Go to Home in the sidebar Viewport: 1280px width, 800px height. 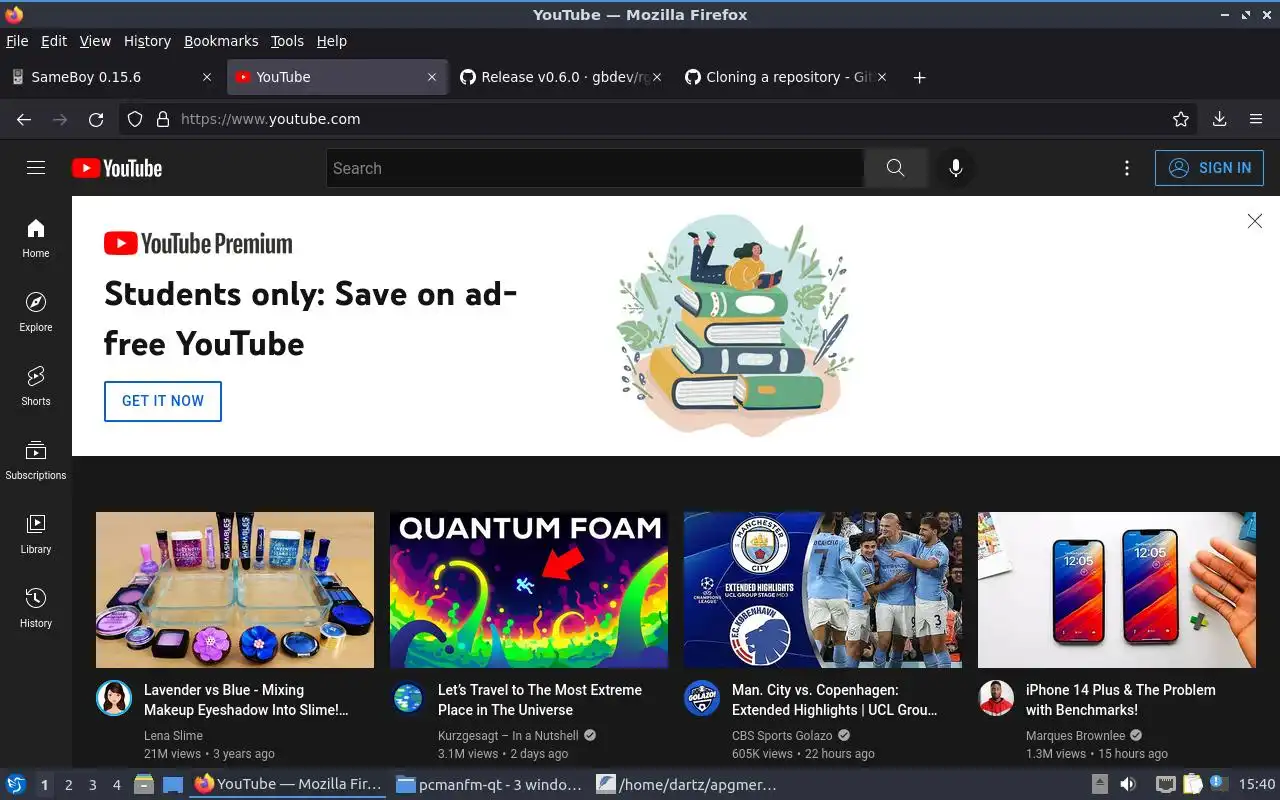36,238
